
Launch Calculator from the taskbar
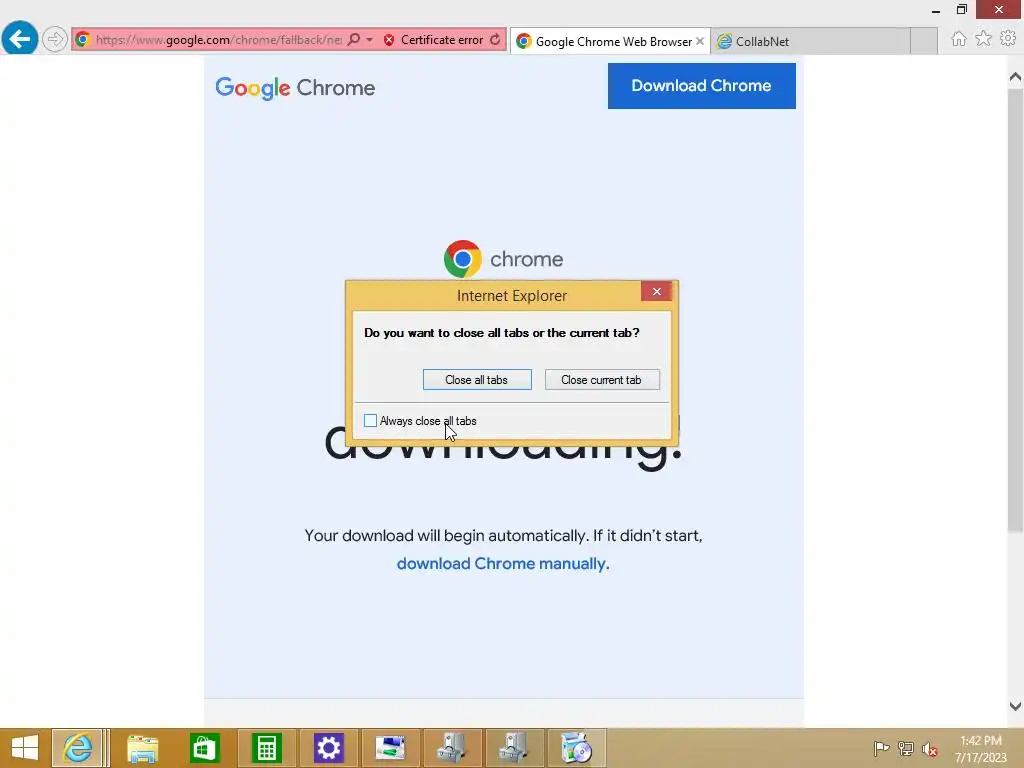tap(266, 748)
